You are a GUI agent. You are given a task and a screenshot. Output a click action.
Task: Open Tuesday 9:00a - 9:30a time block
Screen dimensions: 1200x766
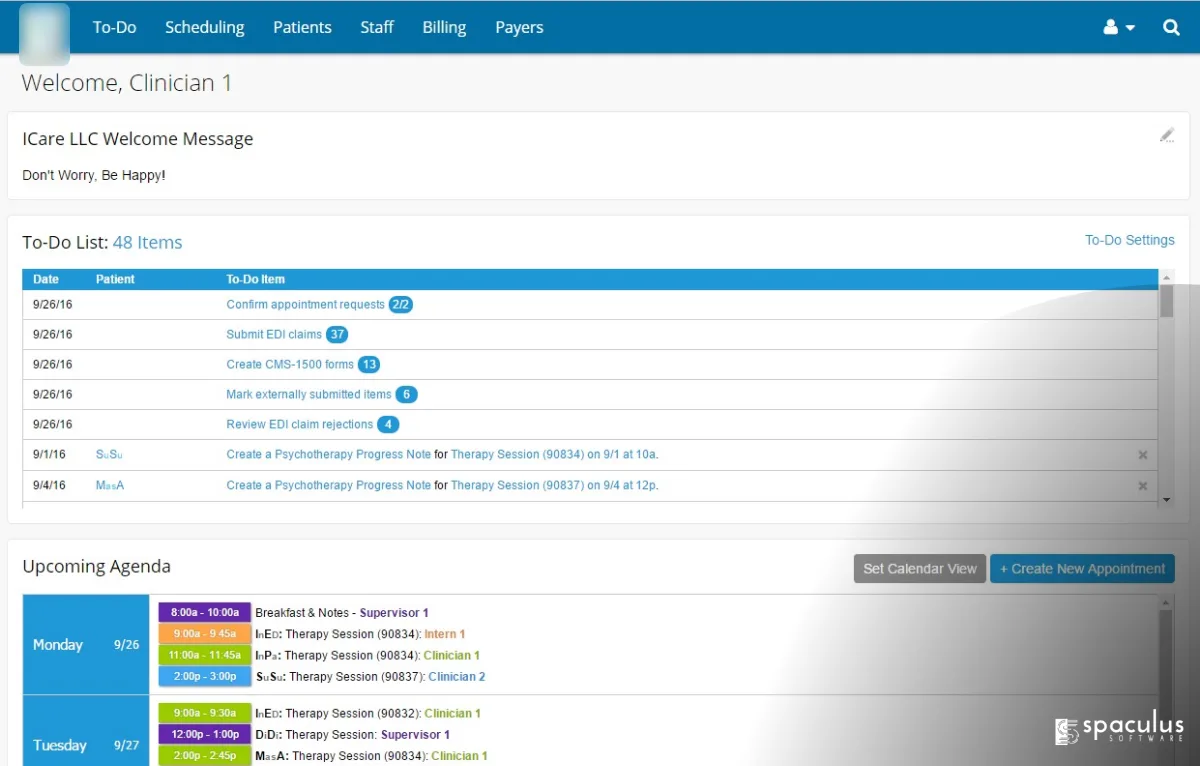coord(204,714)
